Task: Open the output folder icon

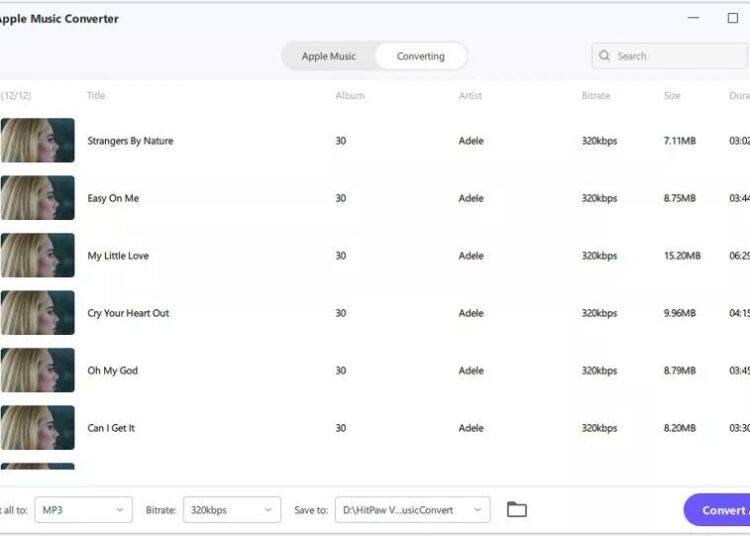Action: (517, 509)
